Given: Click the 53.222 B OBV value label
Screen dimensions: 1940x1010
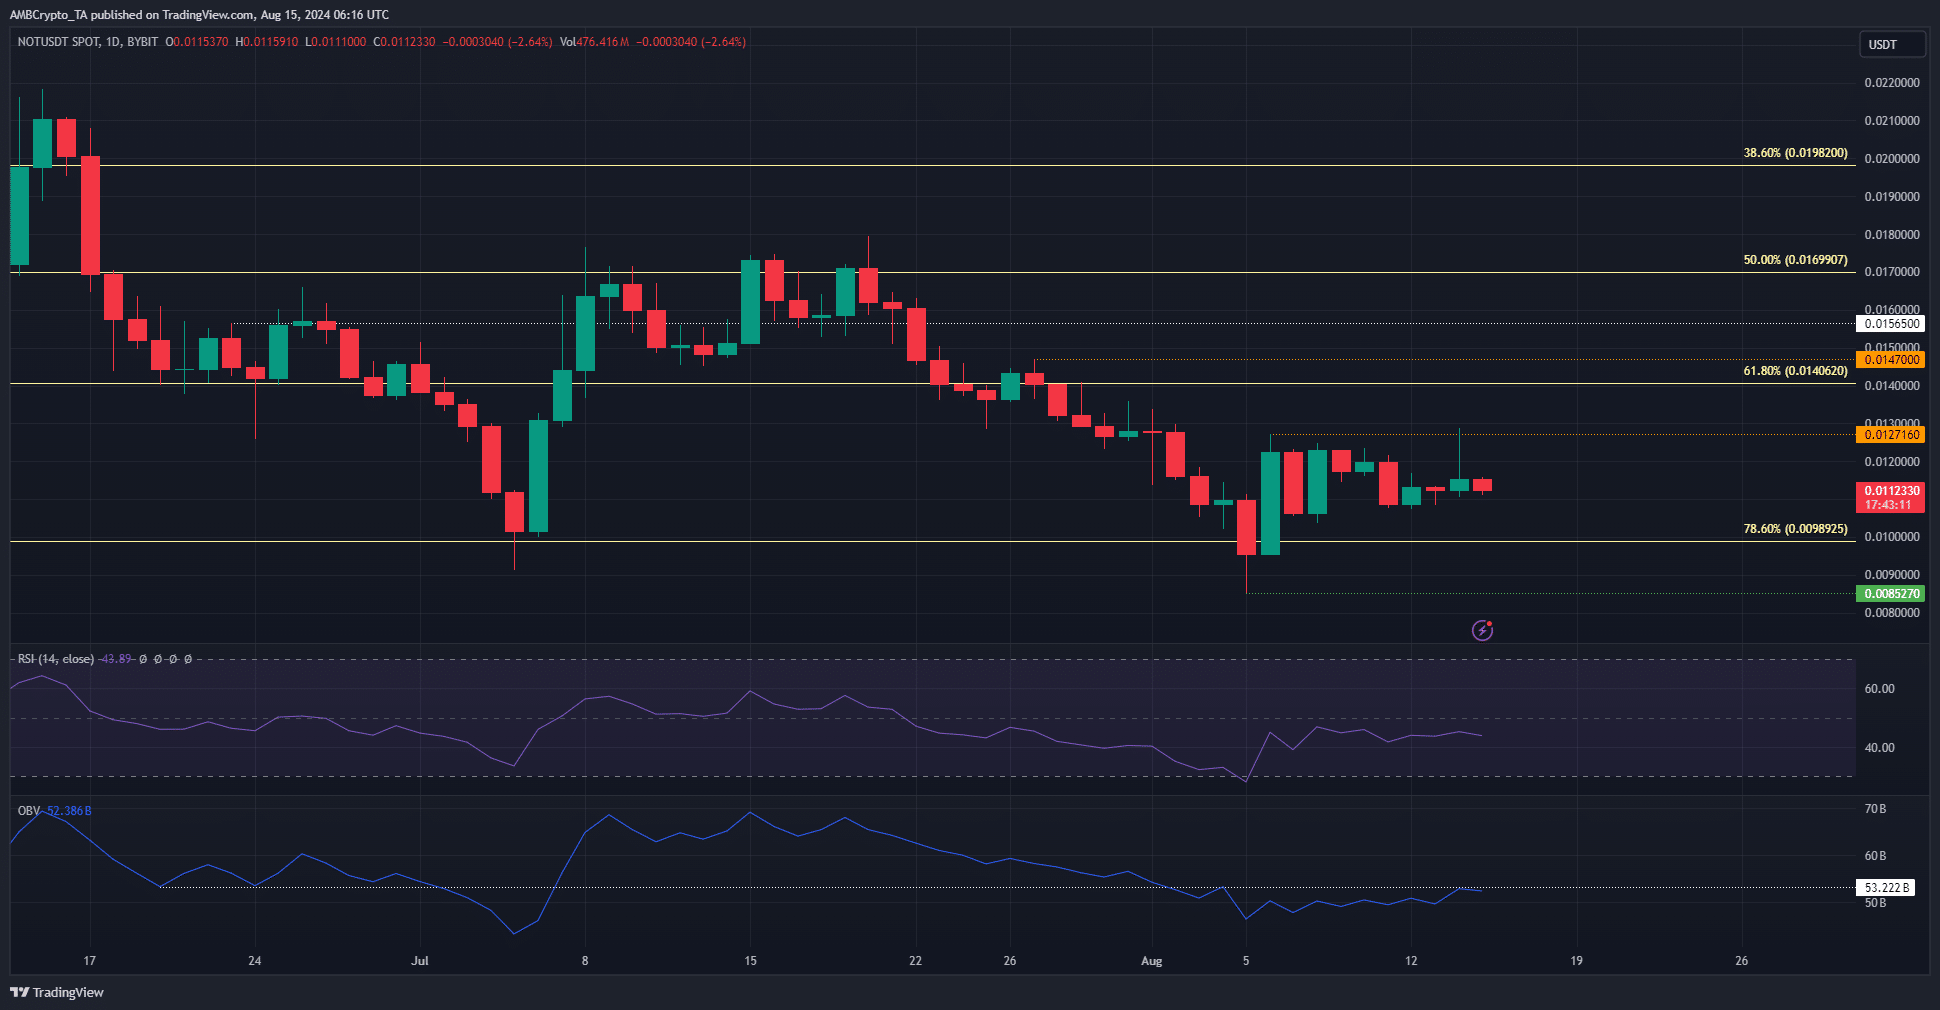Looking at the screenshot, I should click(1885, 887).
